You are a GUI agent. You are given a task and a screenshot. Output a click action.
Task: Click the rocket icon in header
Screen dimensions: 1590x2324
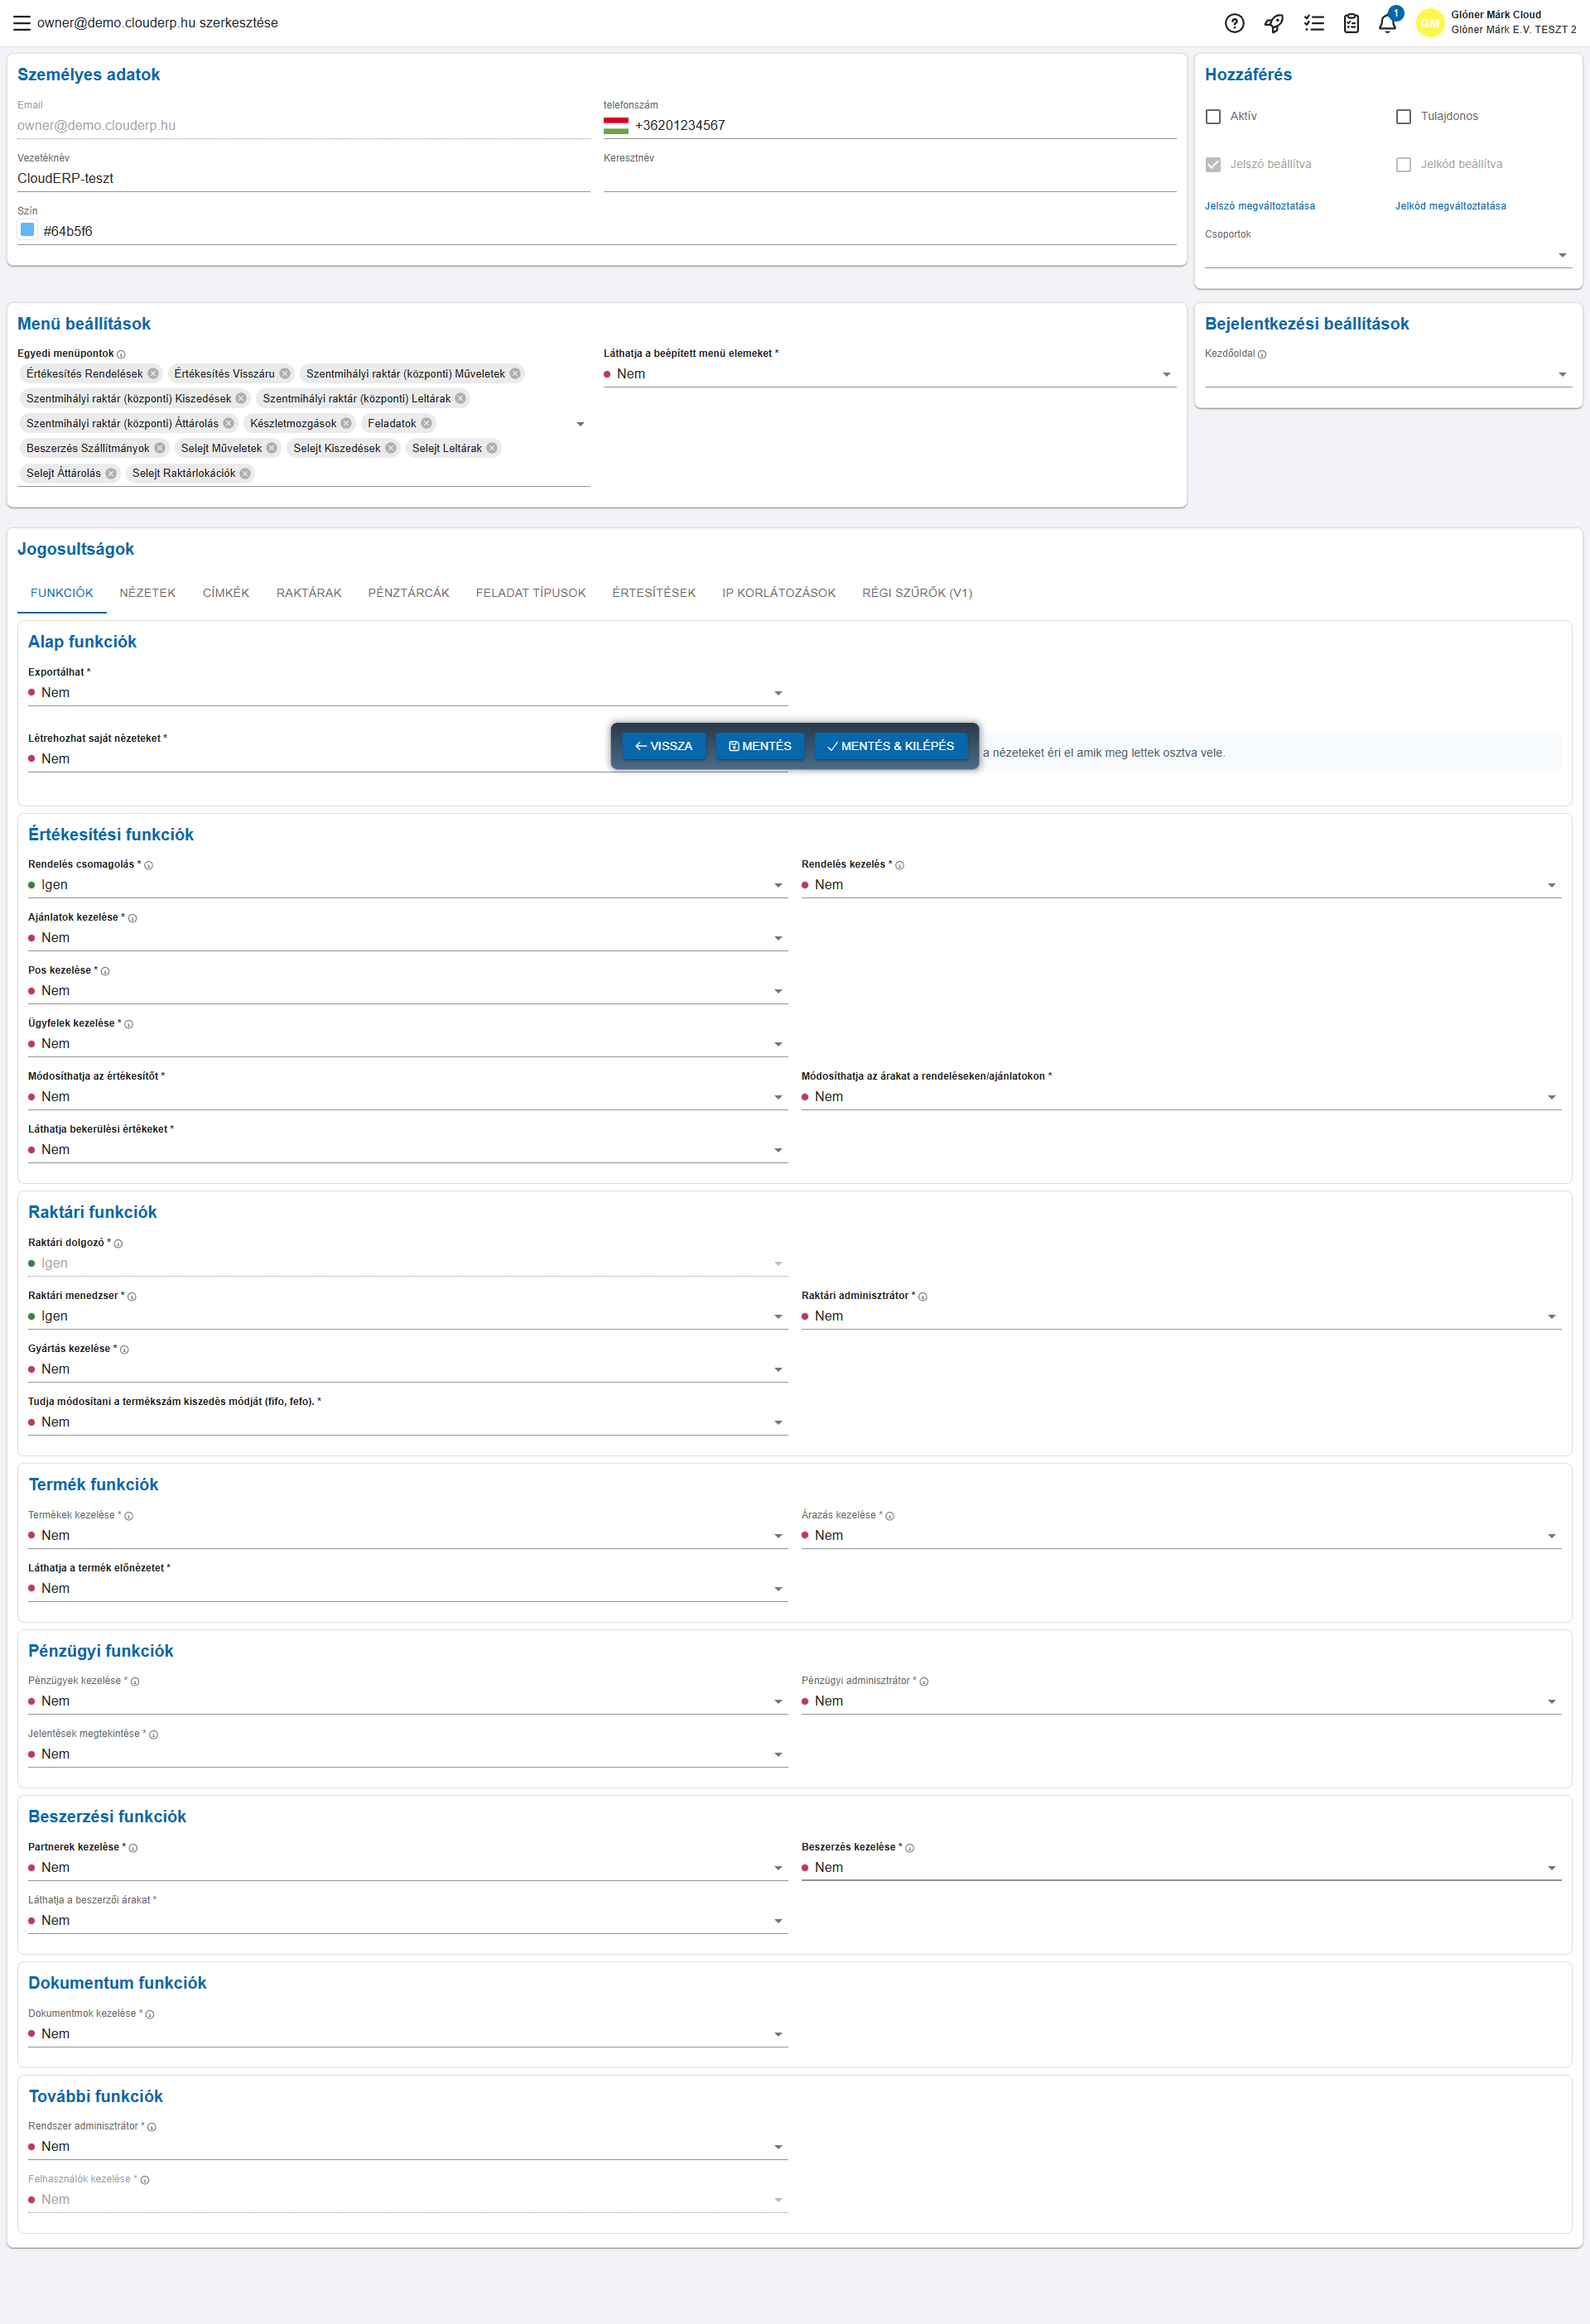coord(1273,23)
